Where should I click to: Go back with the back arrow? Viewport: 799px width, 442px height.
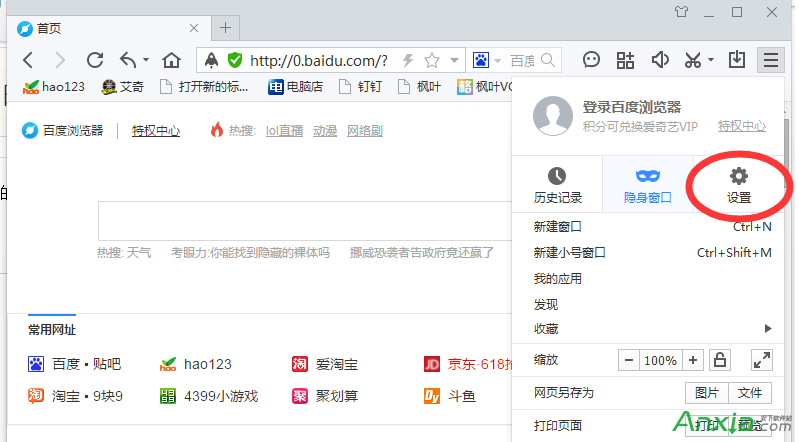coord(28,60)
